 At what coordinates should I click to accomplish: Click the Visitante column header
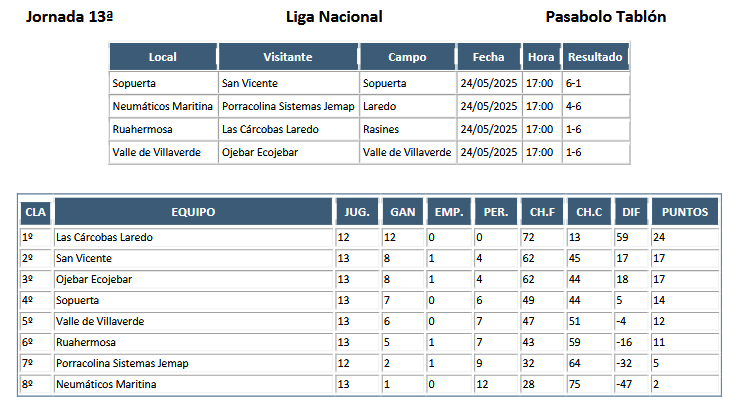point(288,57)
